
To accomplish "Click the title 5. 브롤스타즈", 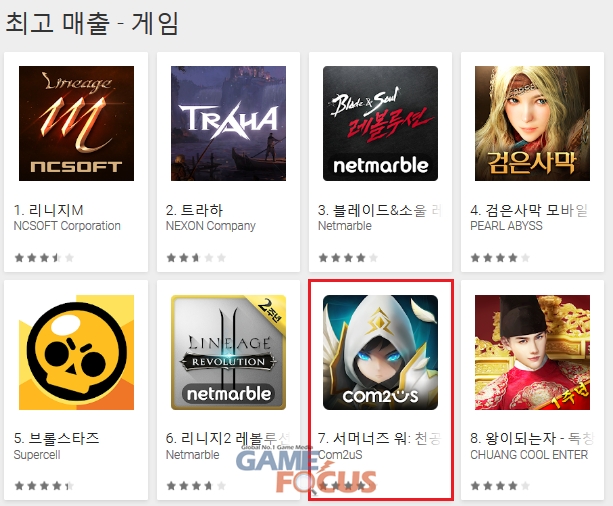I will point(56,438).
